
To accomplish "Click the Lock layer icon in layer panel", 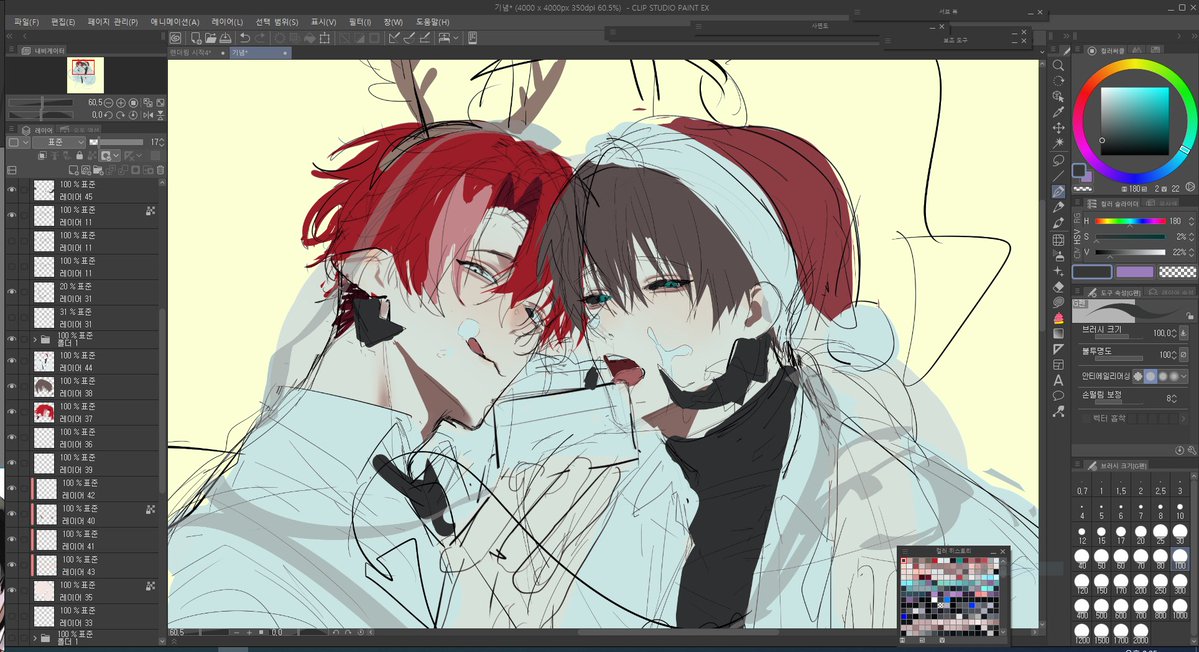I will click(80, 156).
